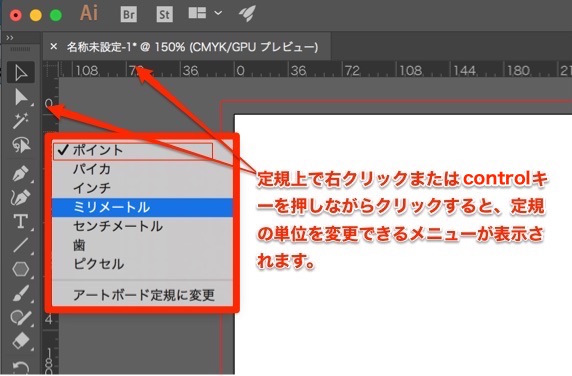572x376 pixels.
Task: Click the GPU performance rocket icon
Action: click(247, 13)
